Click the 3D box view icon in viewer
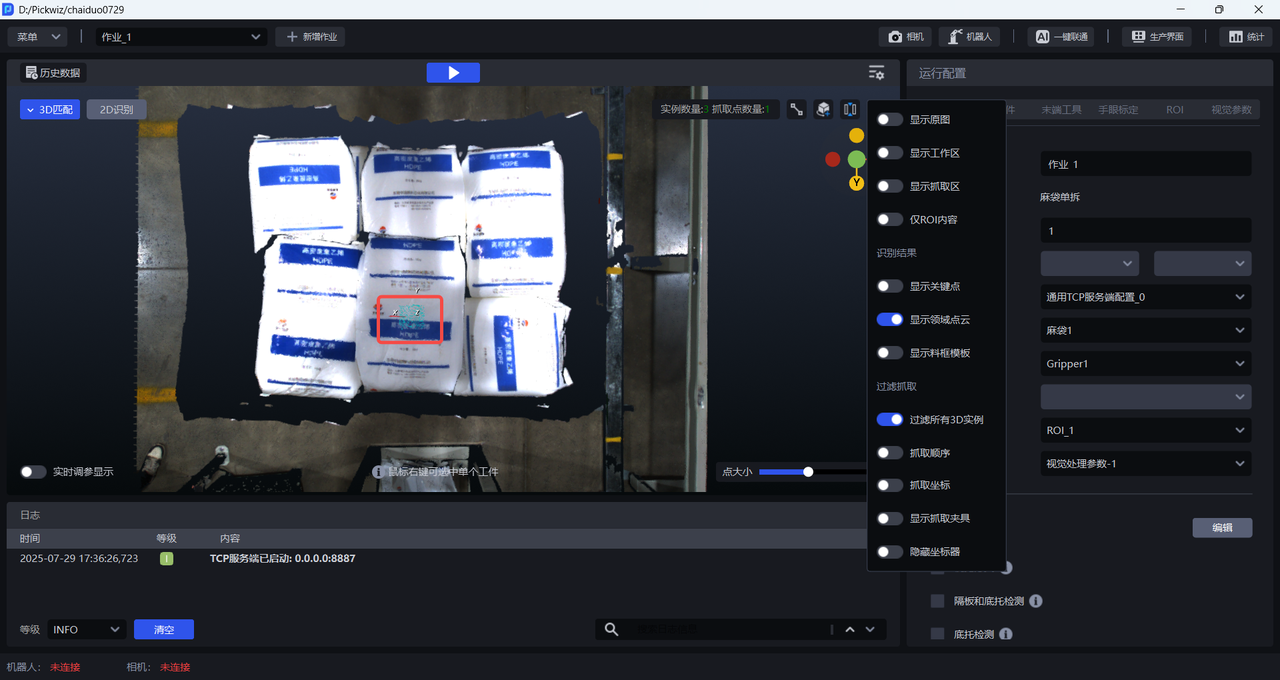The width and height of the screenshot is (1280, 680). (x=823, y=110)
